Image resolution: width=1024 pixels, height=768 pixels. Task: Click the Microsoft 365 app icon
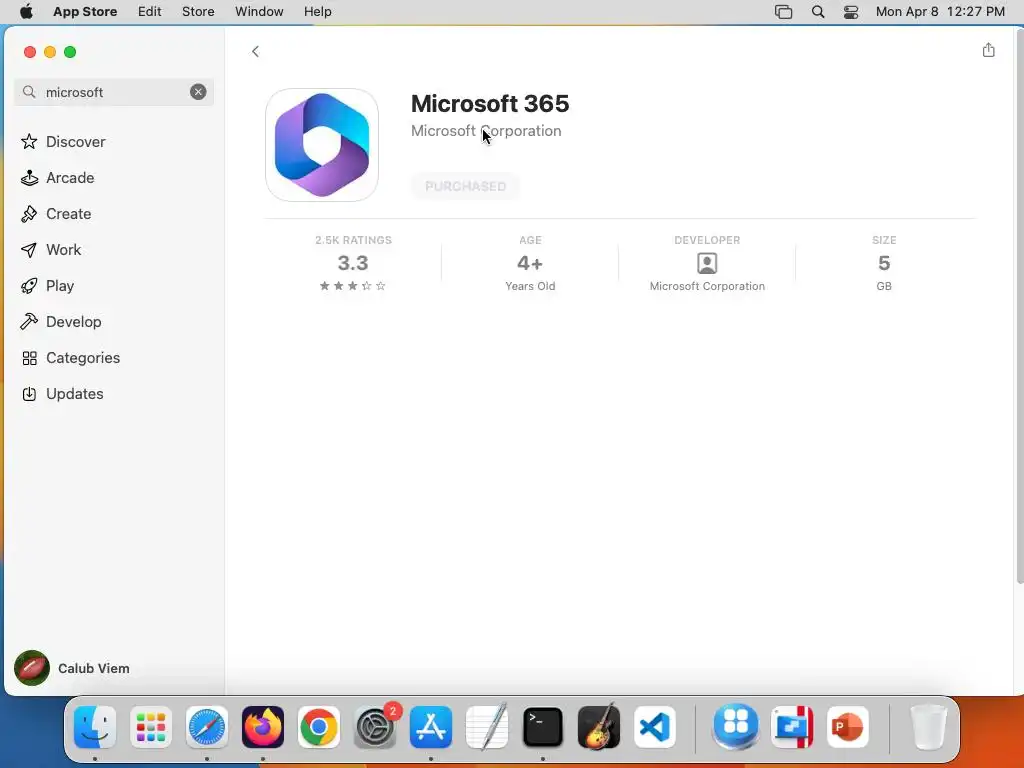(322, 145)
